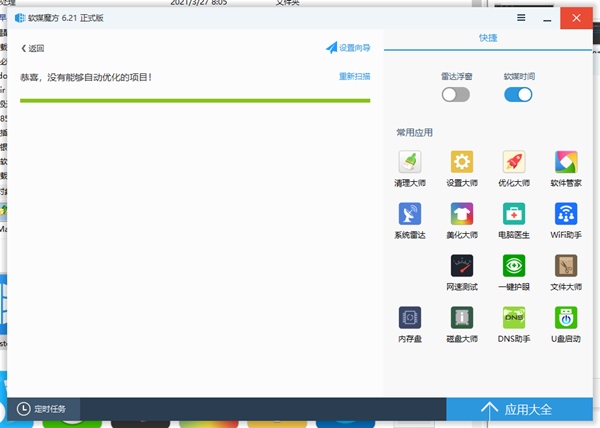Open 软件管家 software manager
The width and height of the screenshot is (600, 428).
[x=566, y=162]
